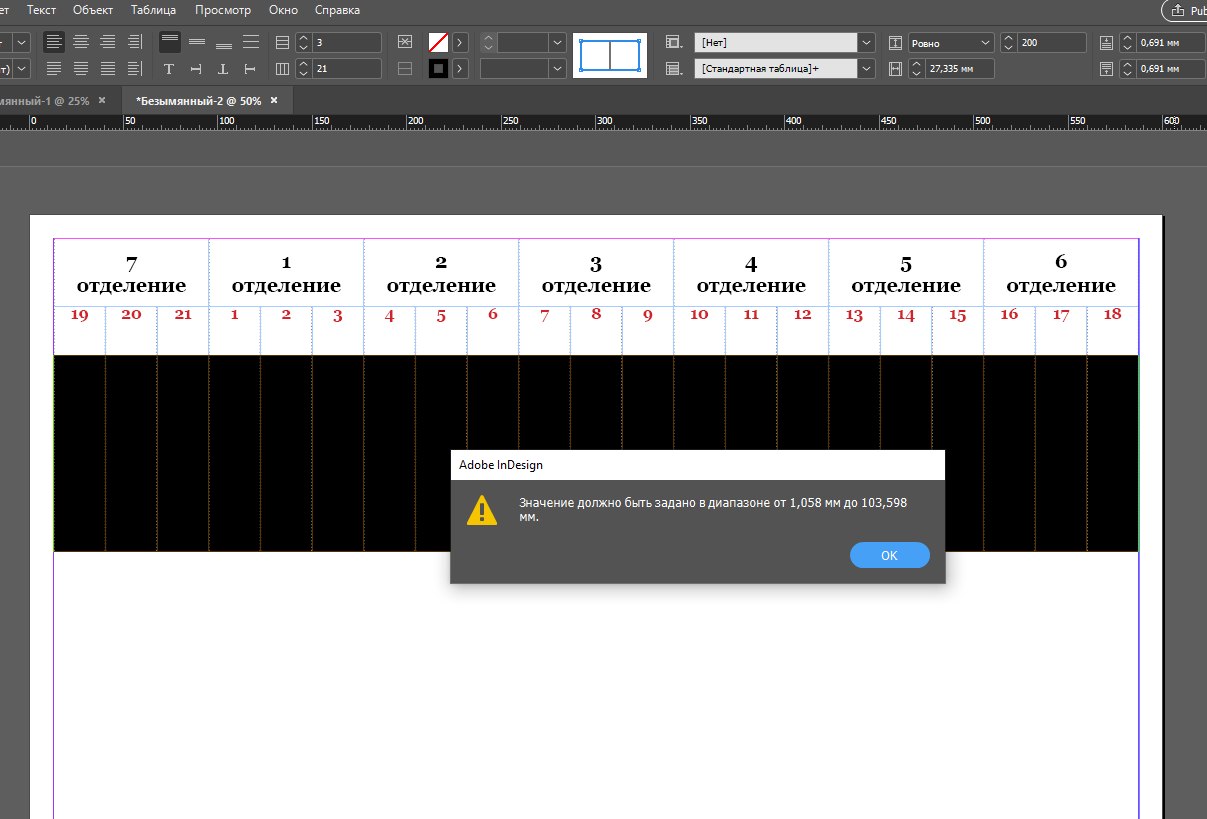Click the Publish button in the top corner
This screenshot has width=1207, height=819.
(1183, 10)
